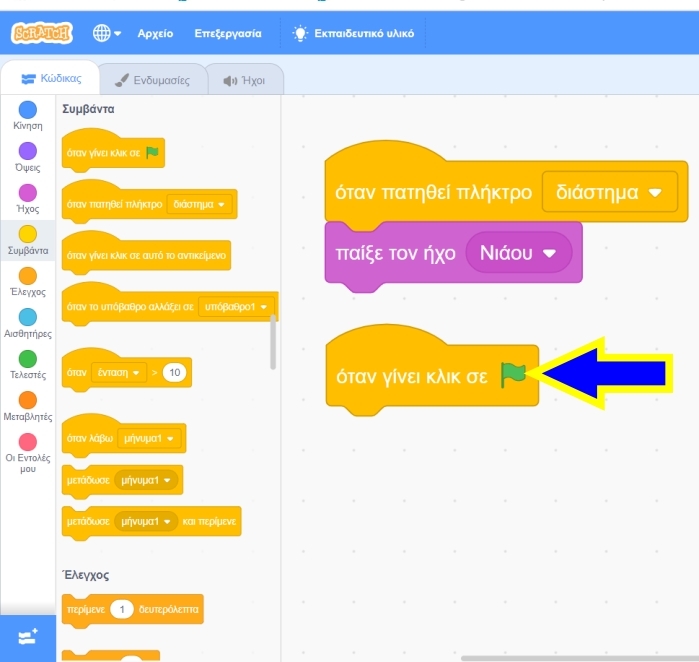The height and width of the screenshot is (662, 699).
Task: Switch to the Ήχοι tab
Action: pos(244,80)
